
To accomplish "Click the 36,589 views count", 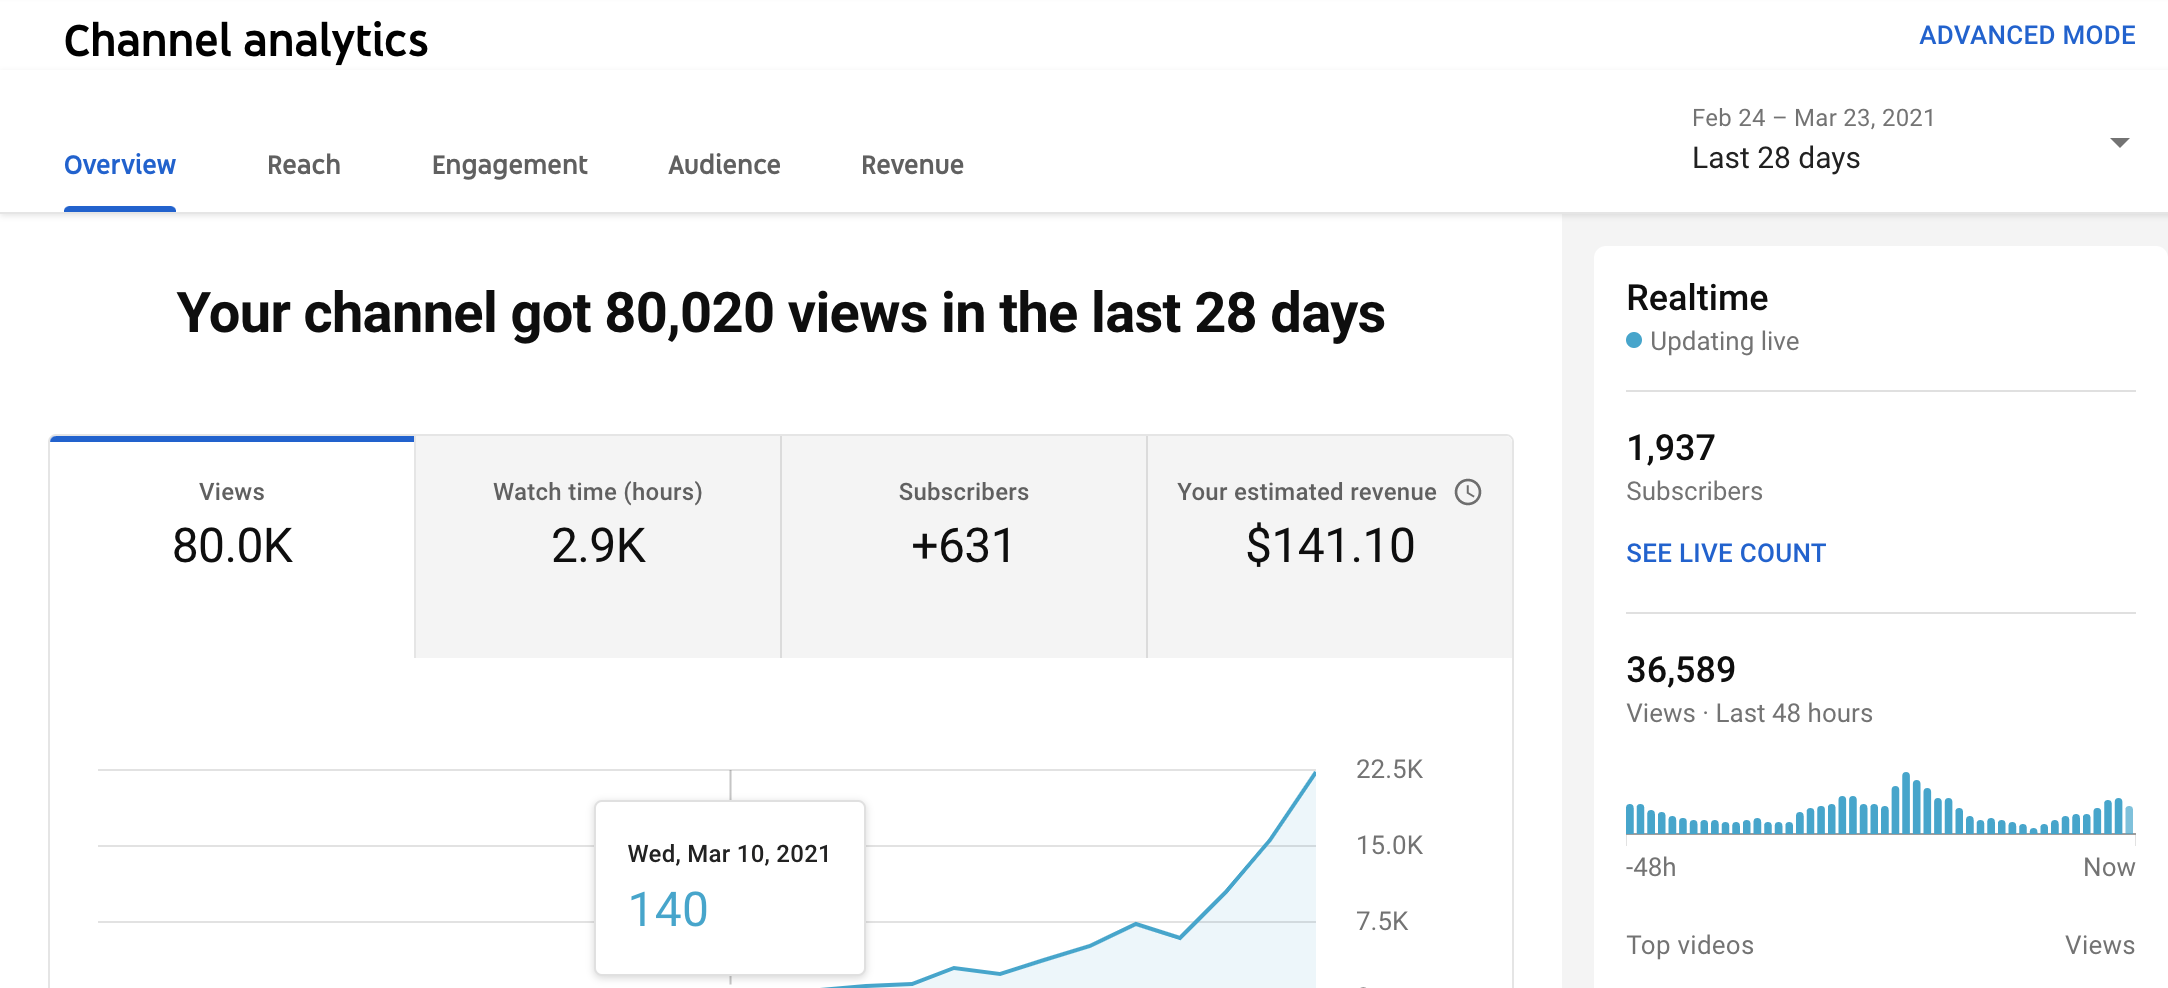I will coord(1681,670).
